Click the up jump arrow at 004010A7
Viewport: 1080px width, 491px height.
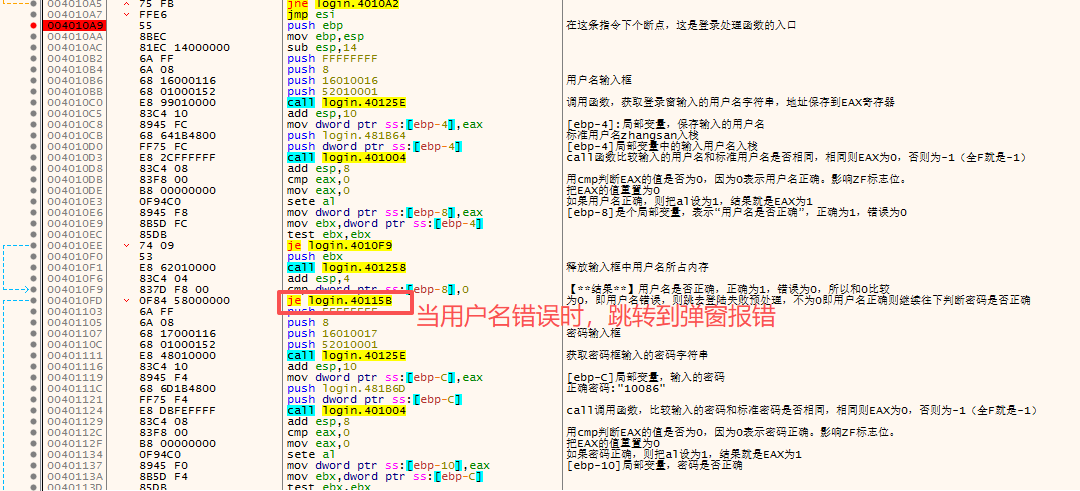(x=125, y=14)
